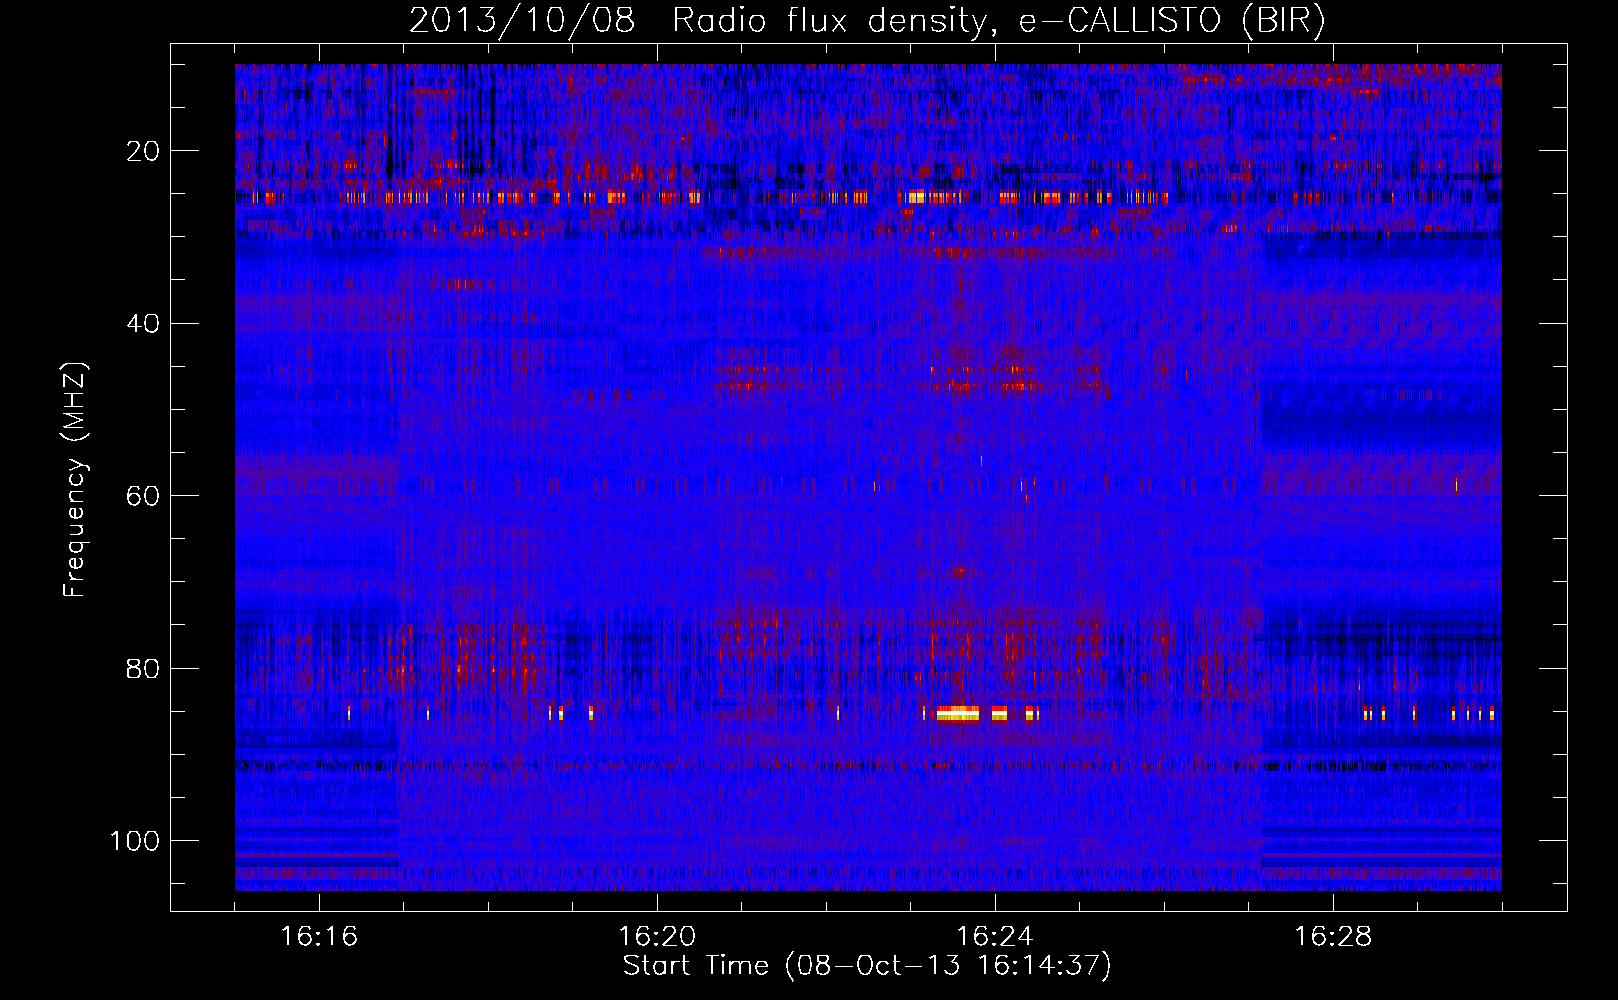Click the 16:16 time tick label

(x=319, y=937)
